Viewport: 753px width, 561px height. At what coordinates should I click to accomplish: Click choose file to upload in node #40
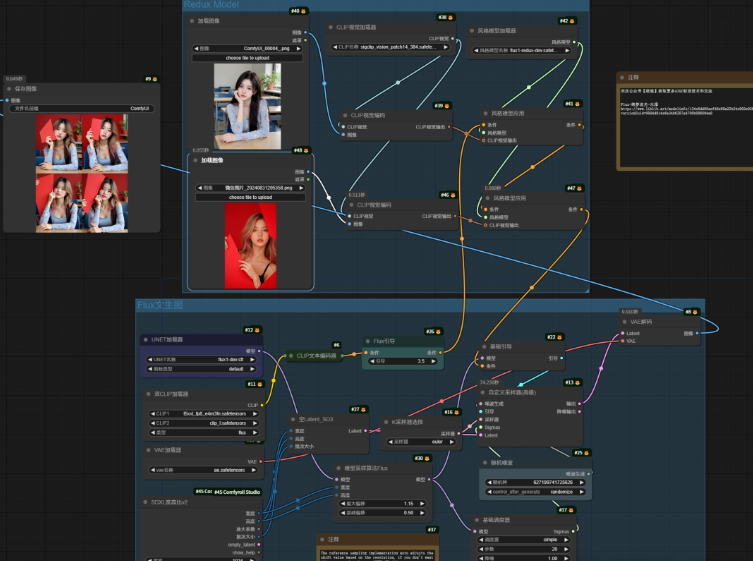coord(247,58)
